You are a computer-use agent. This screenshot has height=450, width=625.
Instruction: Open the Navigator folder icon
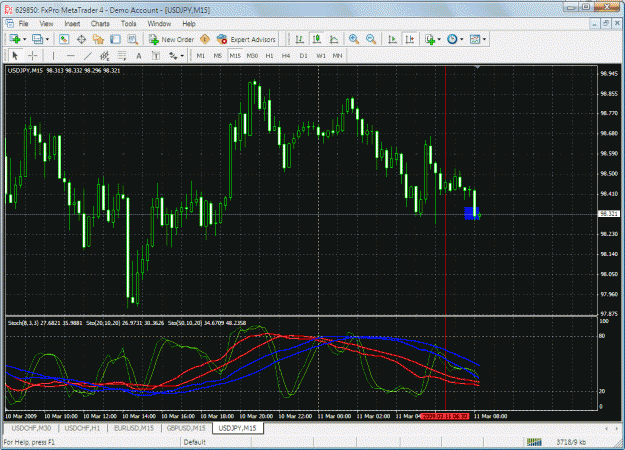click(98, 39)
